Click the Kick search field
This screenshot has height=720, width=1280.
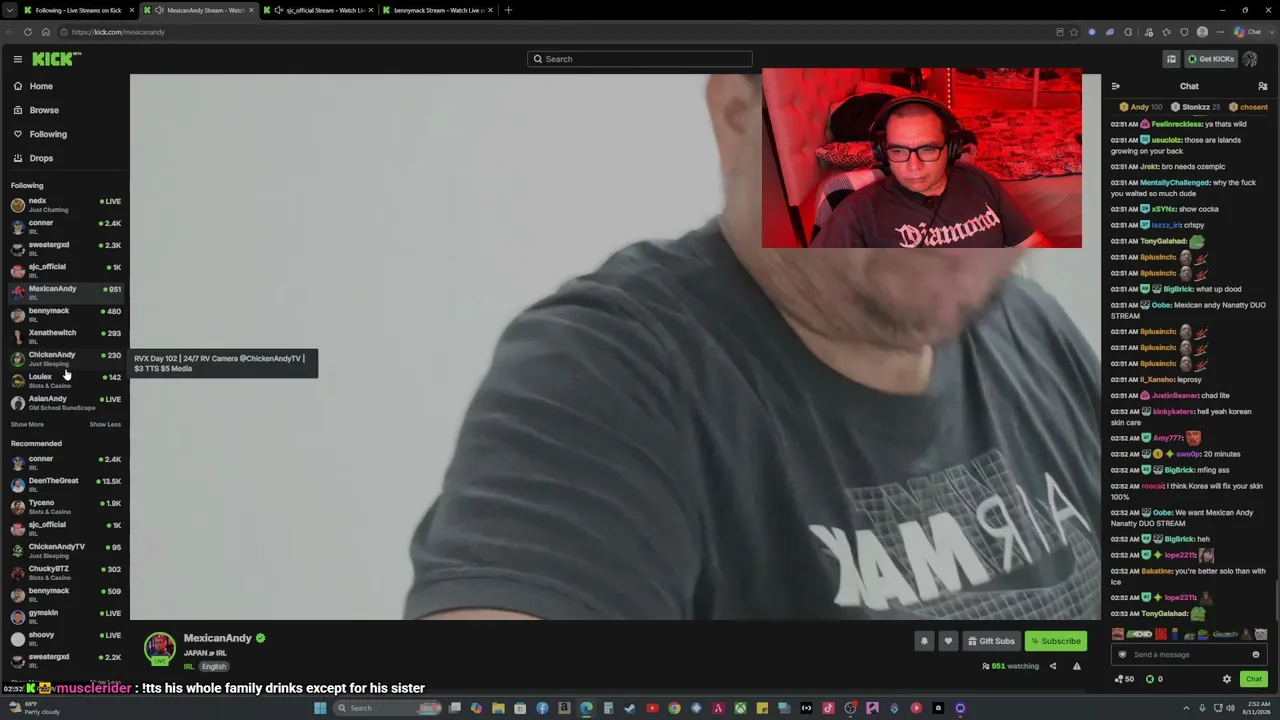[640, 59]
